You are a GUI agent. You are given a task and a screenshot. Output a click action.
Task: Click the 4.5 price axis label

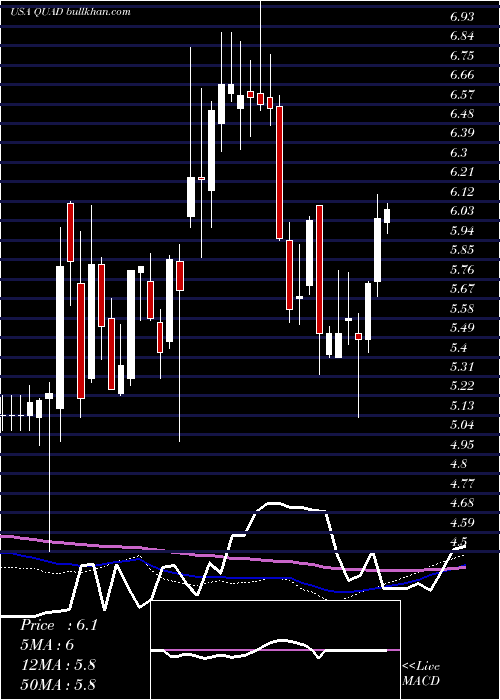click(459, 541)
